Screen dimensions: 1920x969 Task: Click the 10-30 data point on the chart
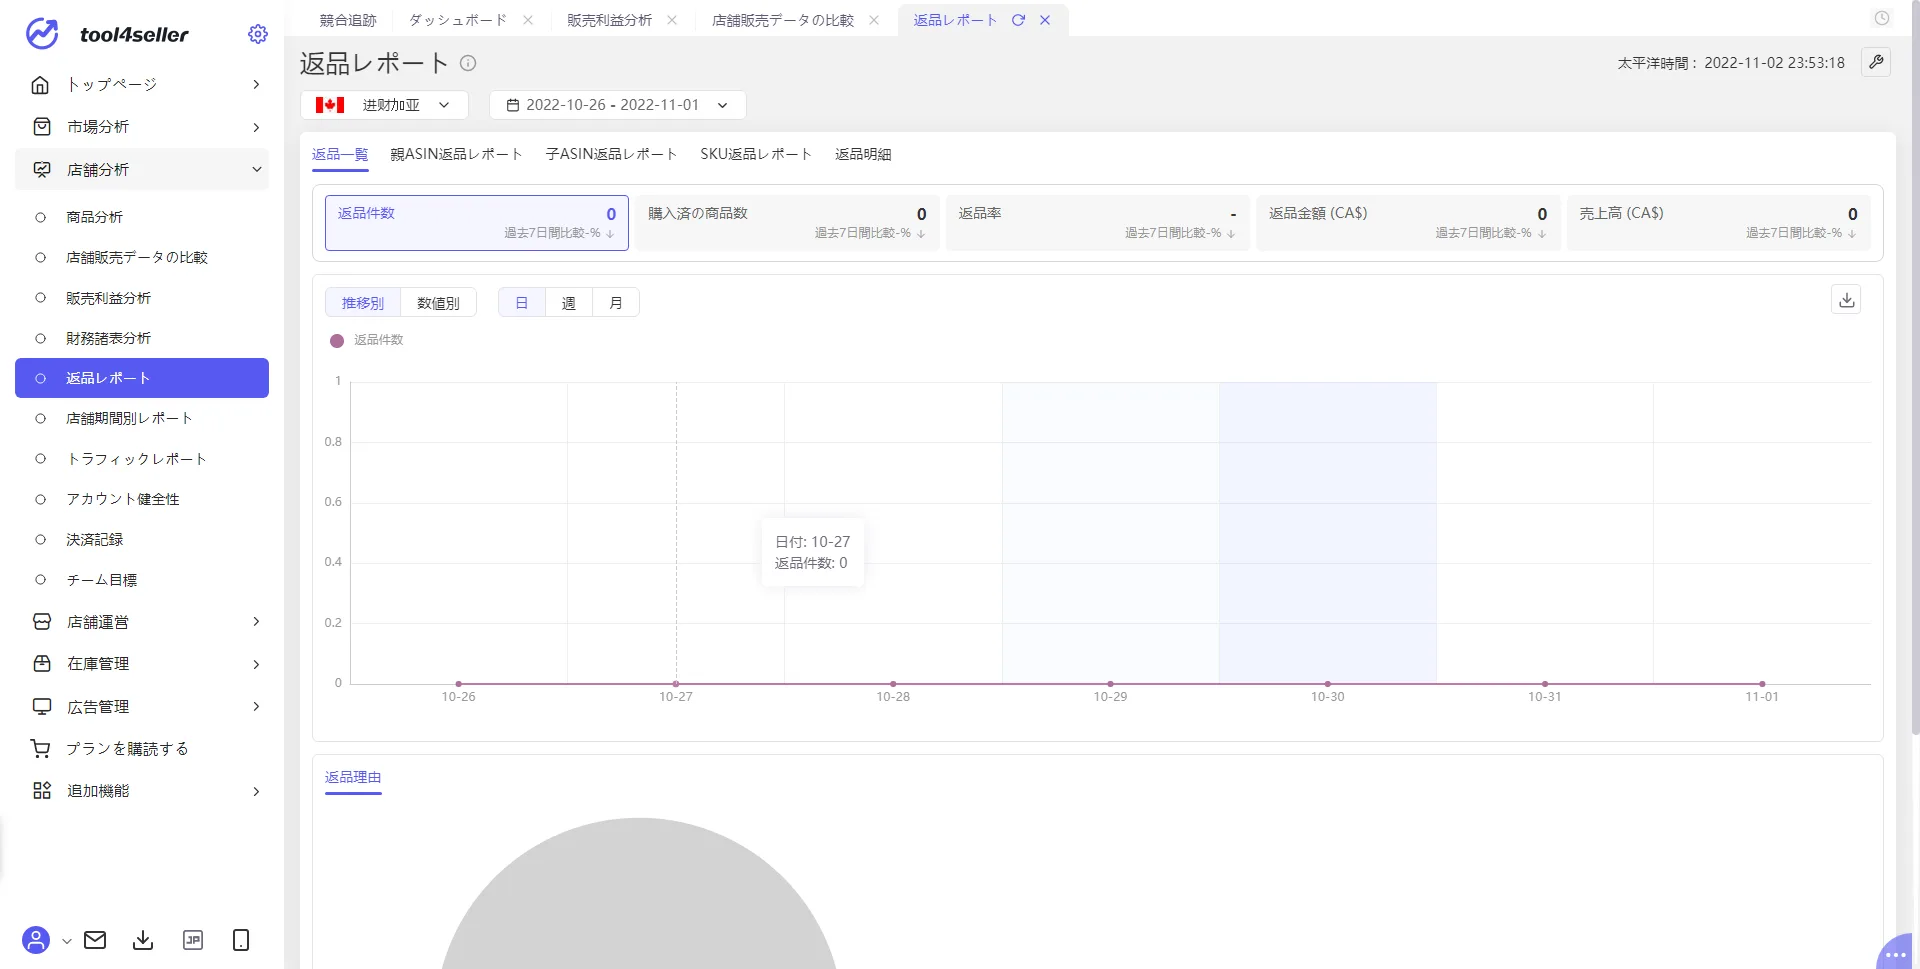1328,684
